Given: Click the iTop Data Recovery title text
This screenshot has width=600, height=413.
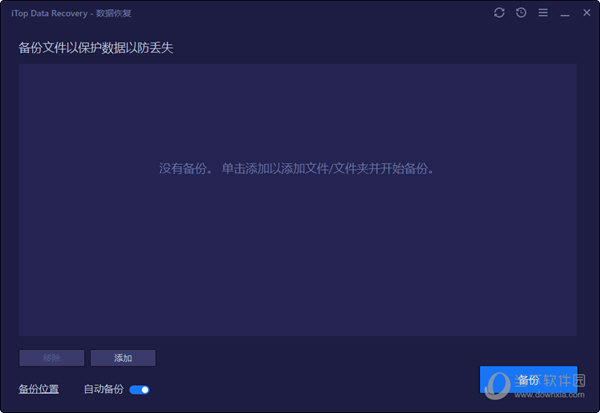Looking at the screenshot, I should pyautogui.click(x=71, y=13).
